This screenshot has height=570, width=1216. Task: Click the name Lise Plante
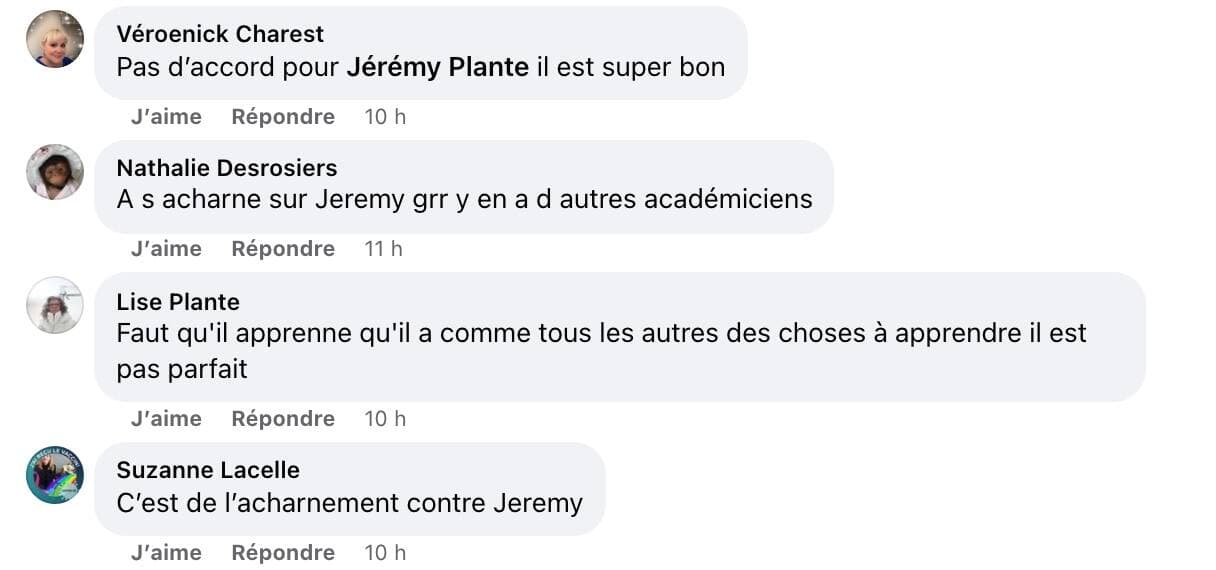pyautogui.click(x=178, y=302)
